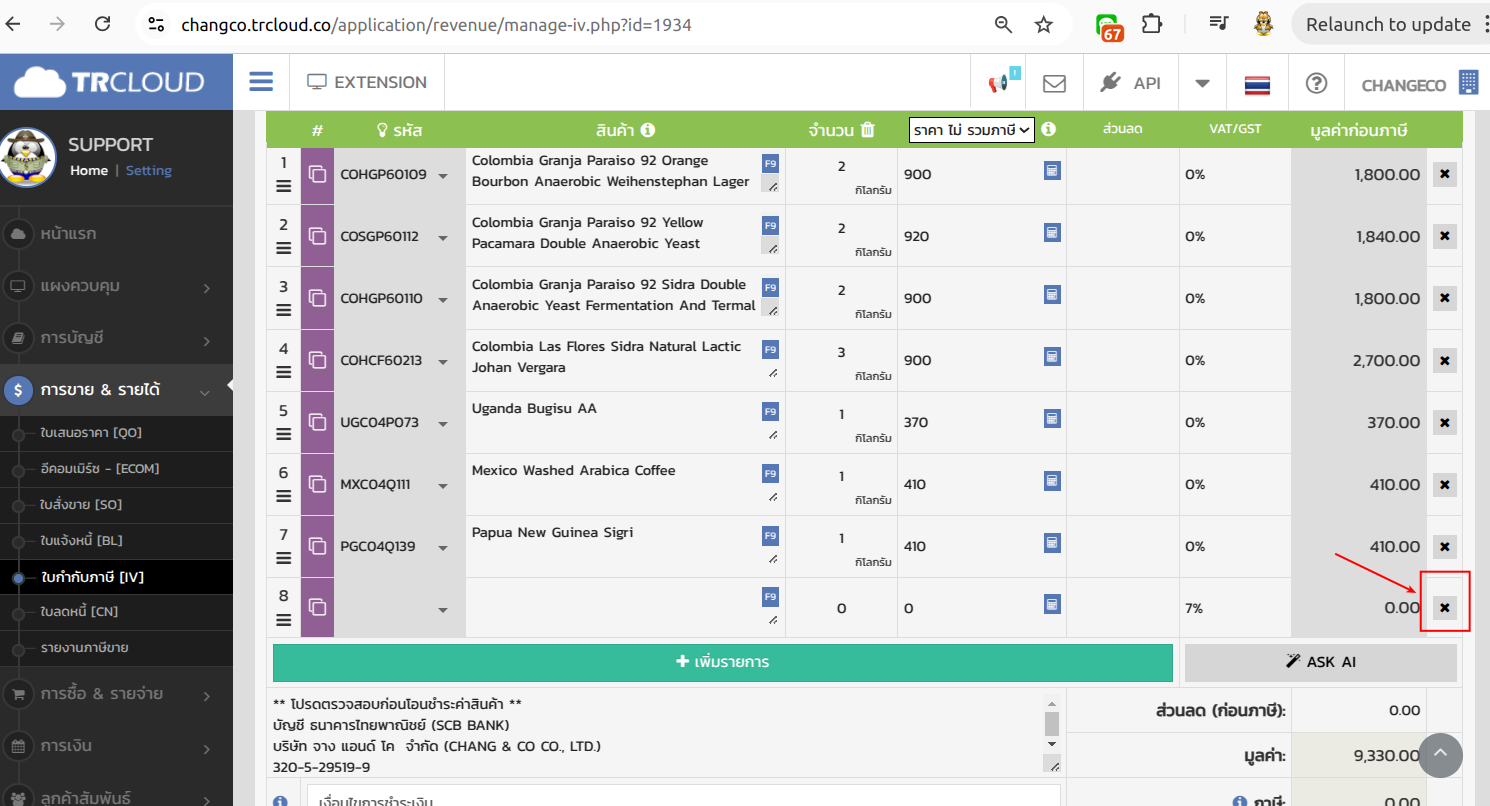Screen dimensions: 1490x806
Task: Expand the caret dropdown next to API
Action: [1203, 83]
